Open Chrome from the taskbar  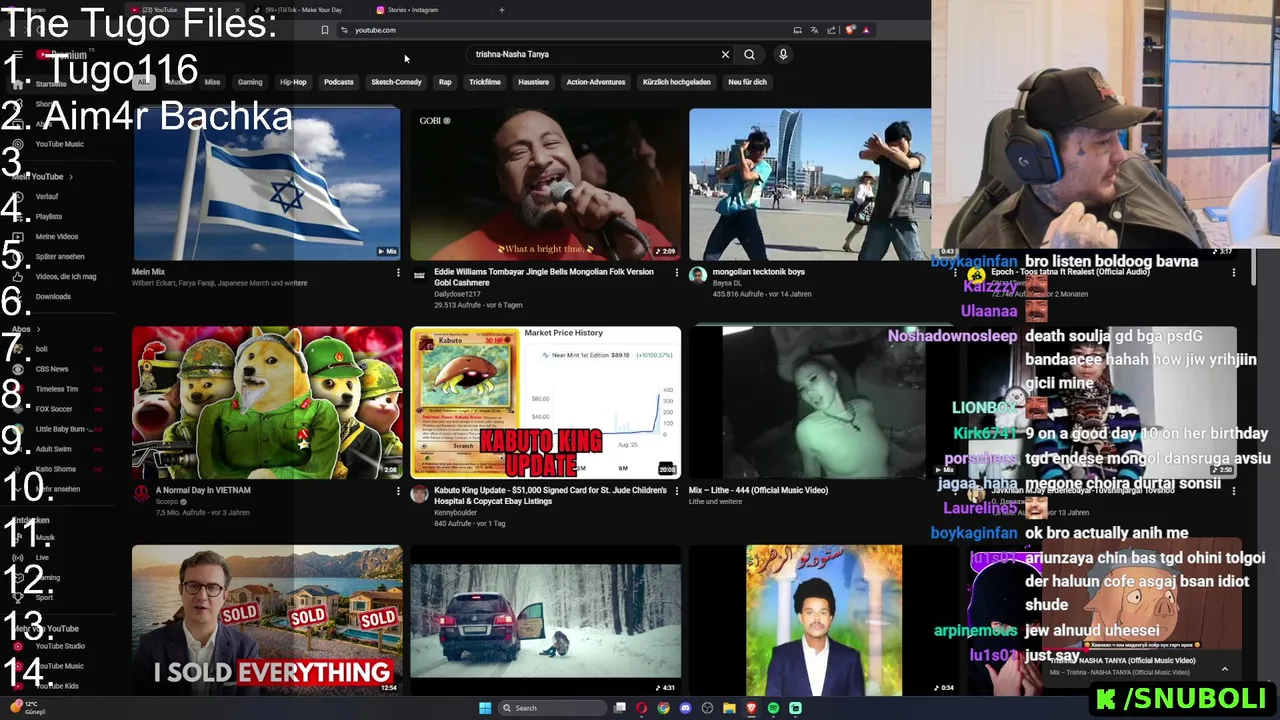coord(663,708)
